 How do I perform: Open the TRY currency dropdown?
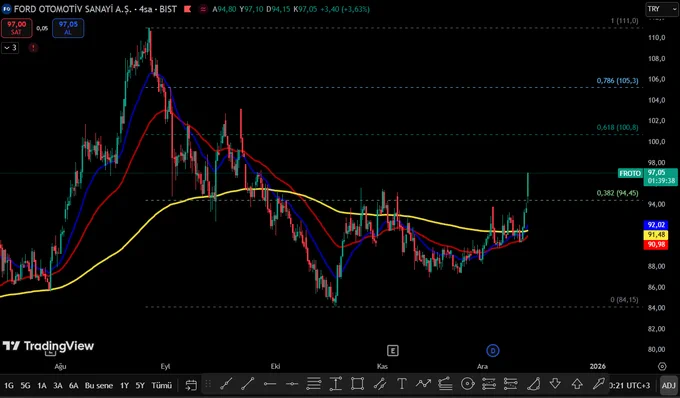(x=661, y=9)
